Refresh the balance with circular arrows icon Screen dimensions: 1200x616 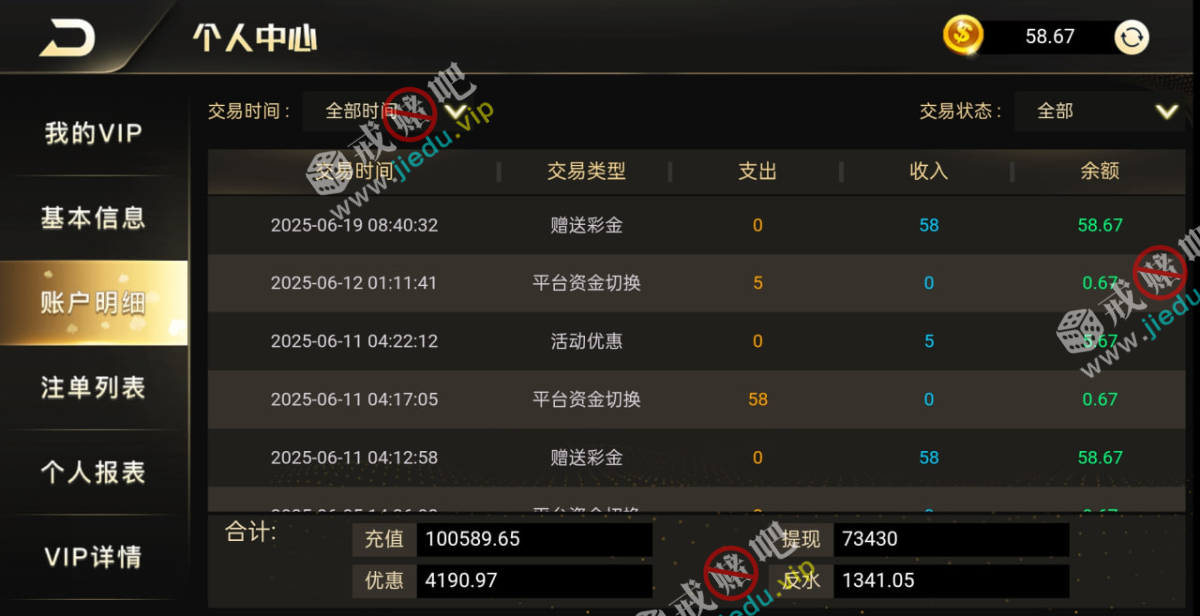1132,38
